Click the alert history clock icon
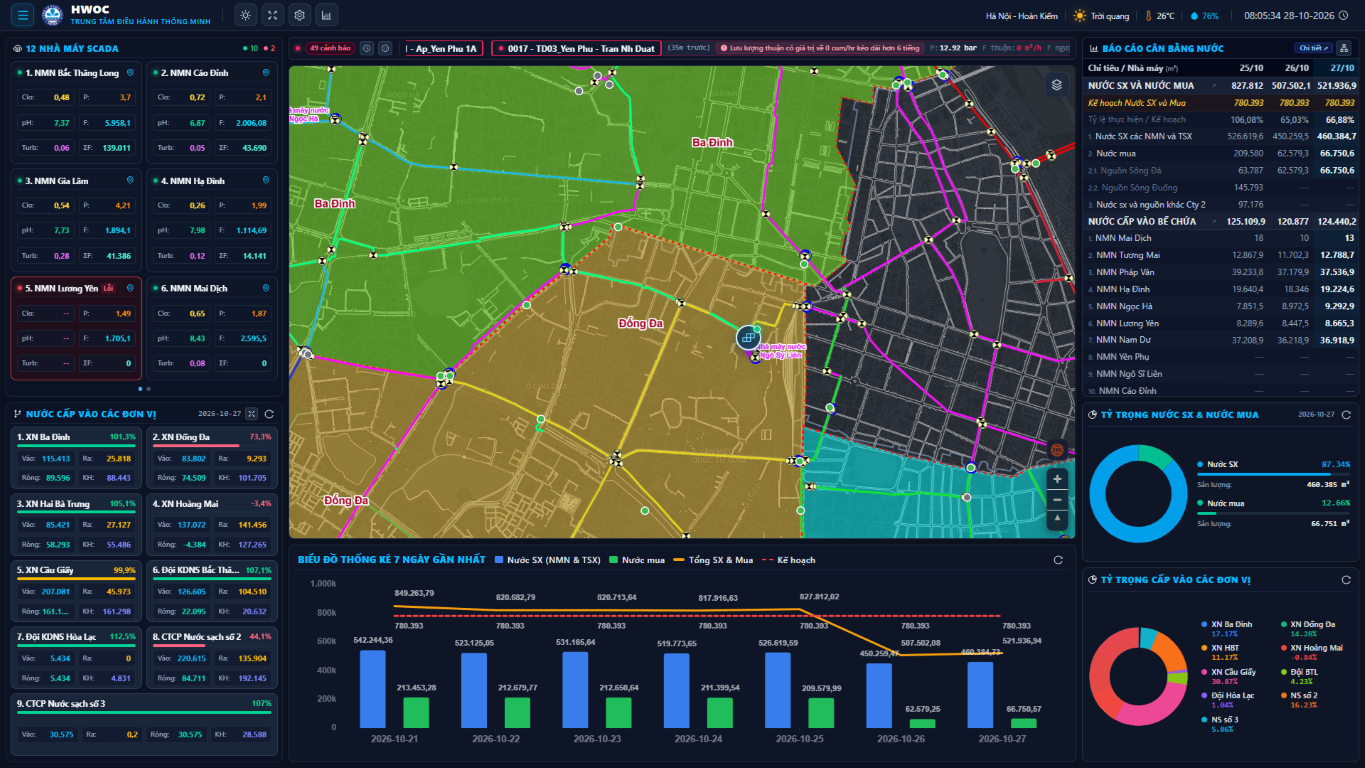1365x768 pixels. (367, 48)
